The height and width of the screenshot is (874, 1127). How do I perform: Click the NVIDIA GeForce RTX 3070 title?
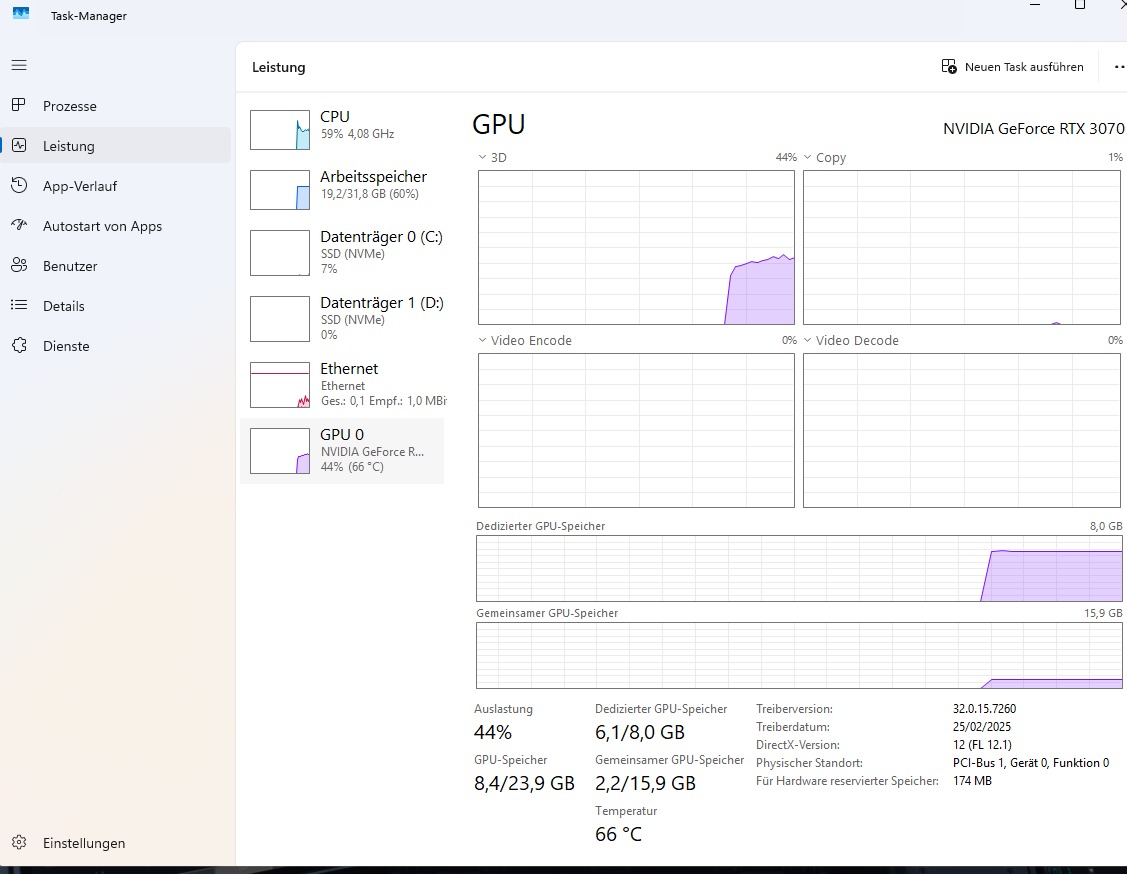tap(1034, 129)
